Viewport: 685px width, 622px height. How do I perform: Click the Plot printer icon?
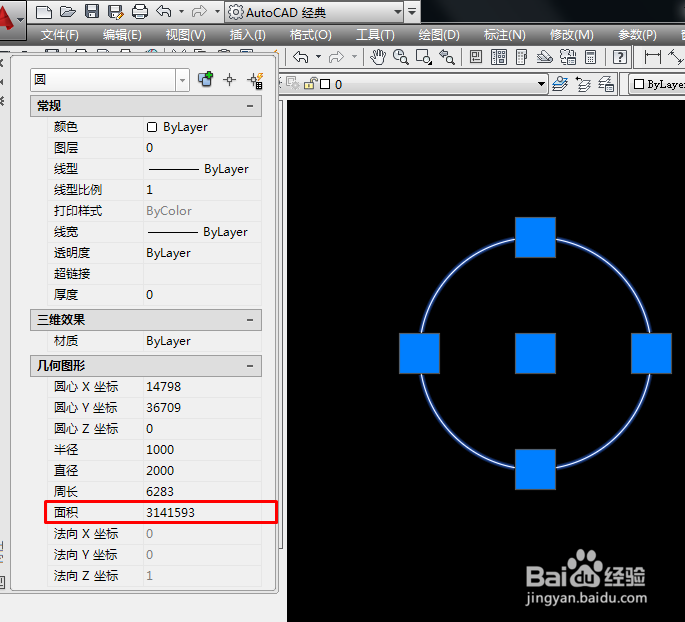click(x=140, y=12)
